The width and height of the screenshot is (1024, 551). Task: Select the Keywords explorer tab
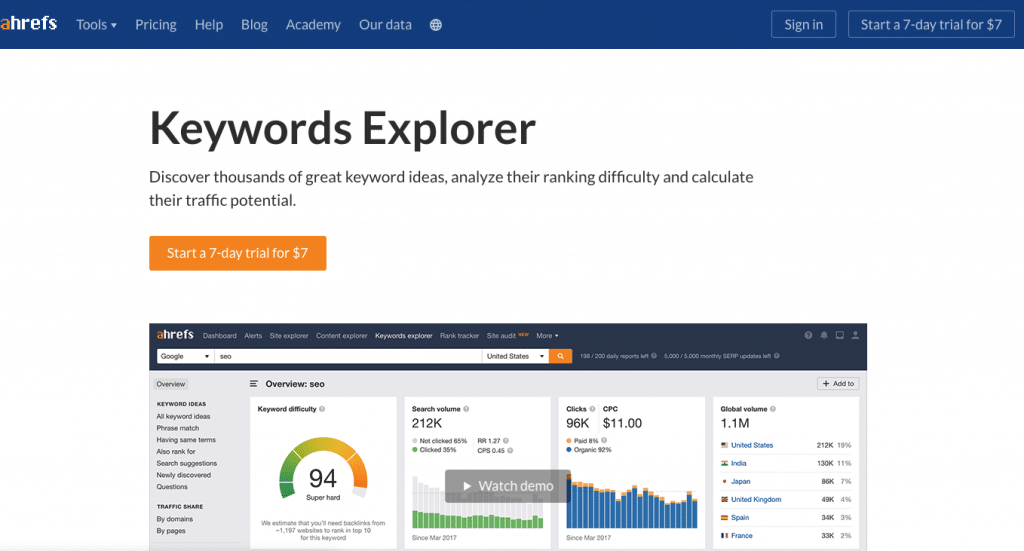pyautogui.click(x=404, y=336)
